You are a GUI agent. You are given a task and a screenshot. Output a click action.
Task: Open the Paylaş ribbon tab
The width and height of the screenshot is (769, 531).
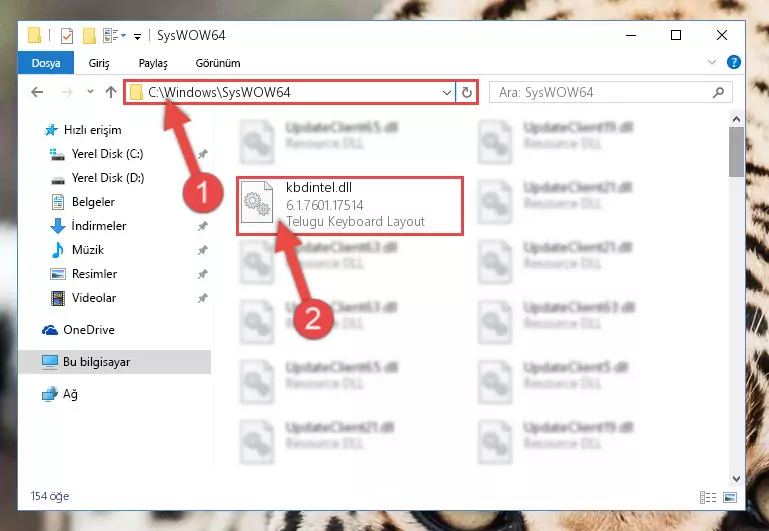point(153,63)
